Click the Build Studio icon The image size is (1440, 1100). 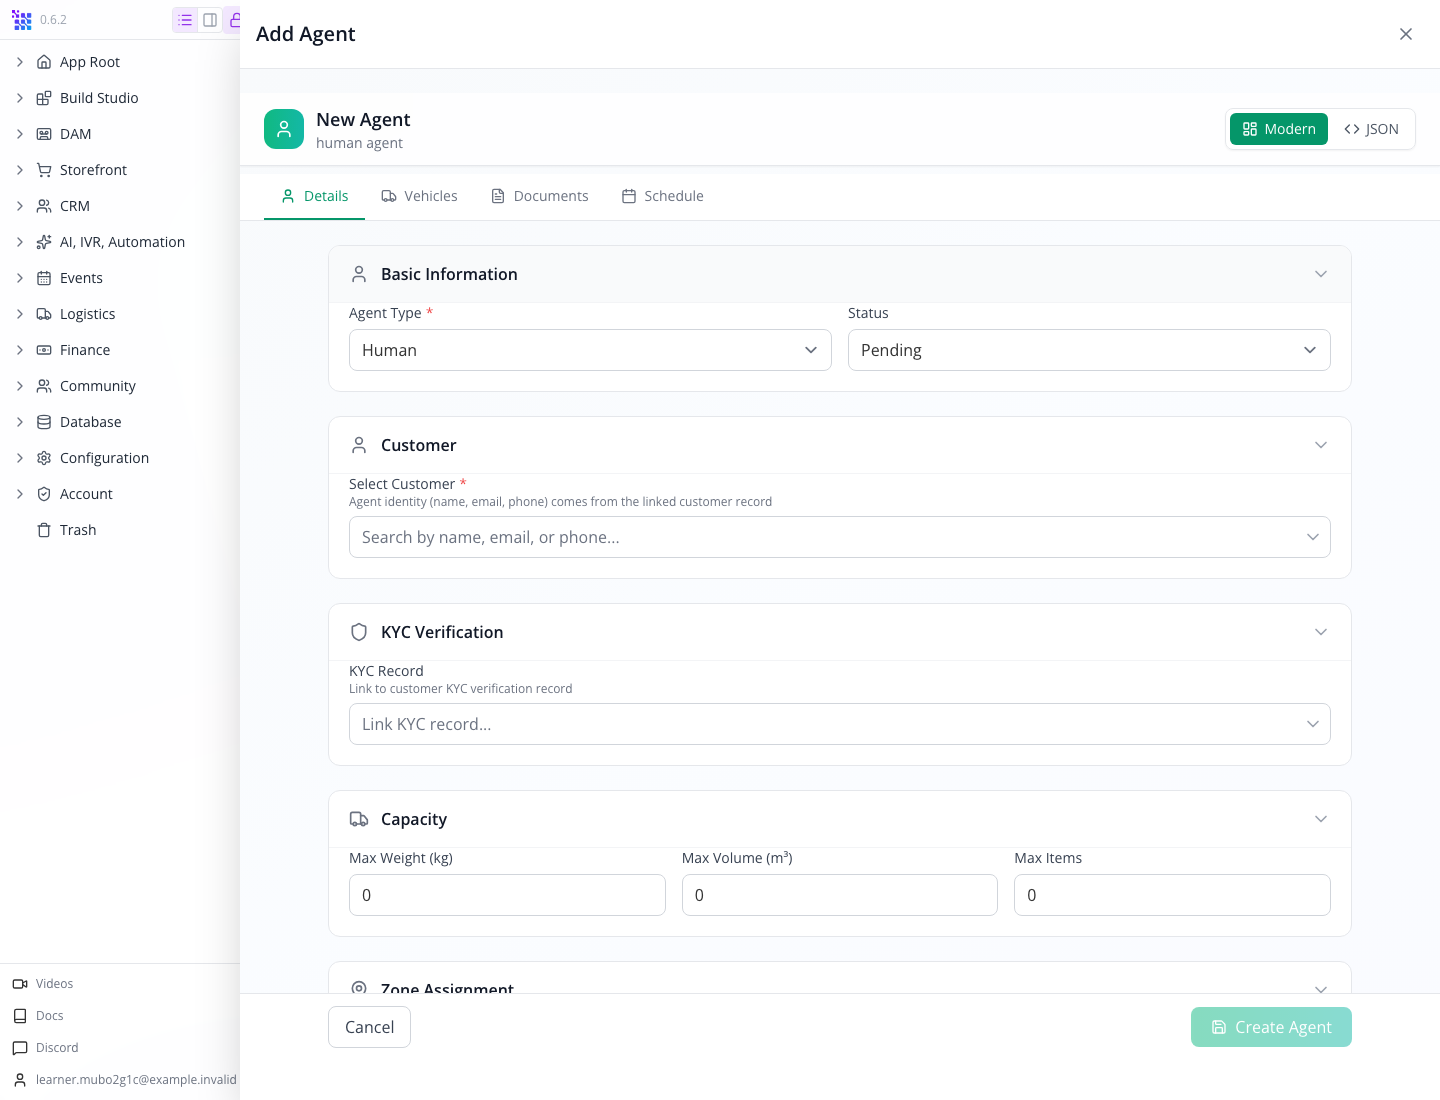point(44,98)
